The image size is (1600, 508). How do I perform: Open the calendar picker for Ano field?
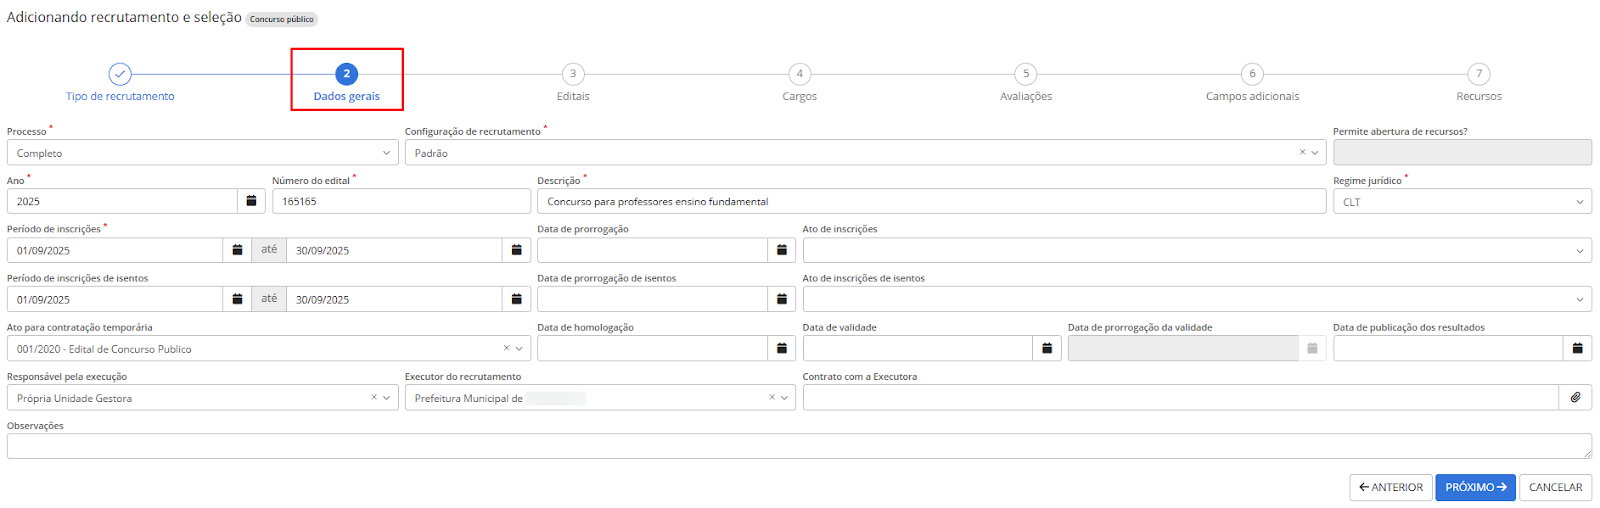tap(251, 201)
